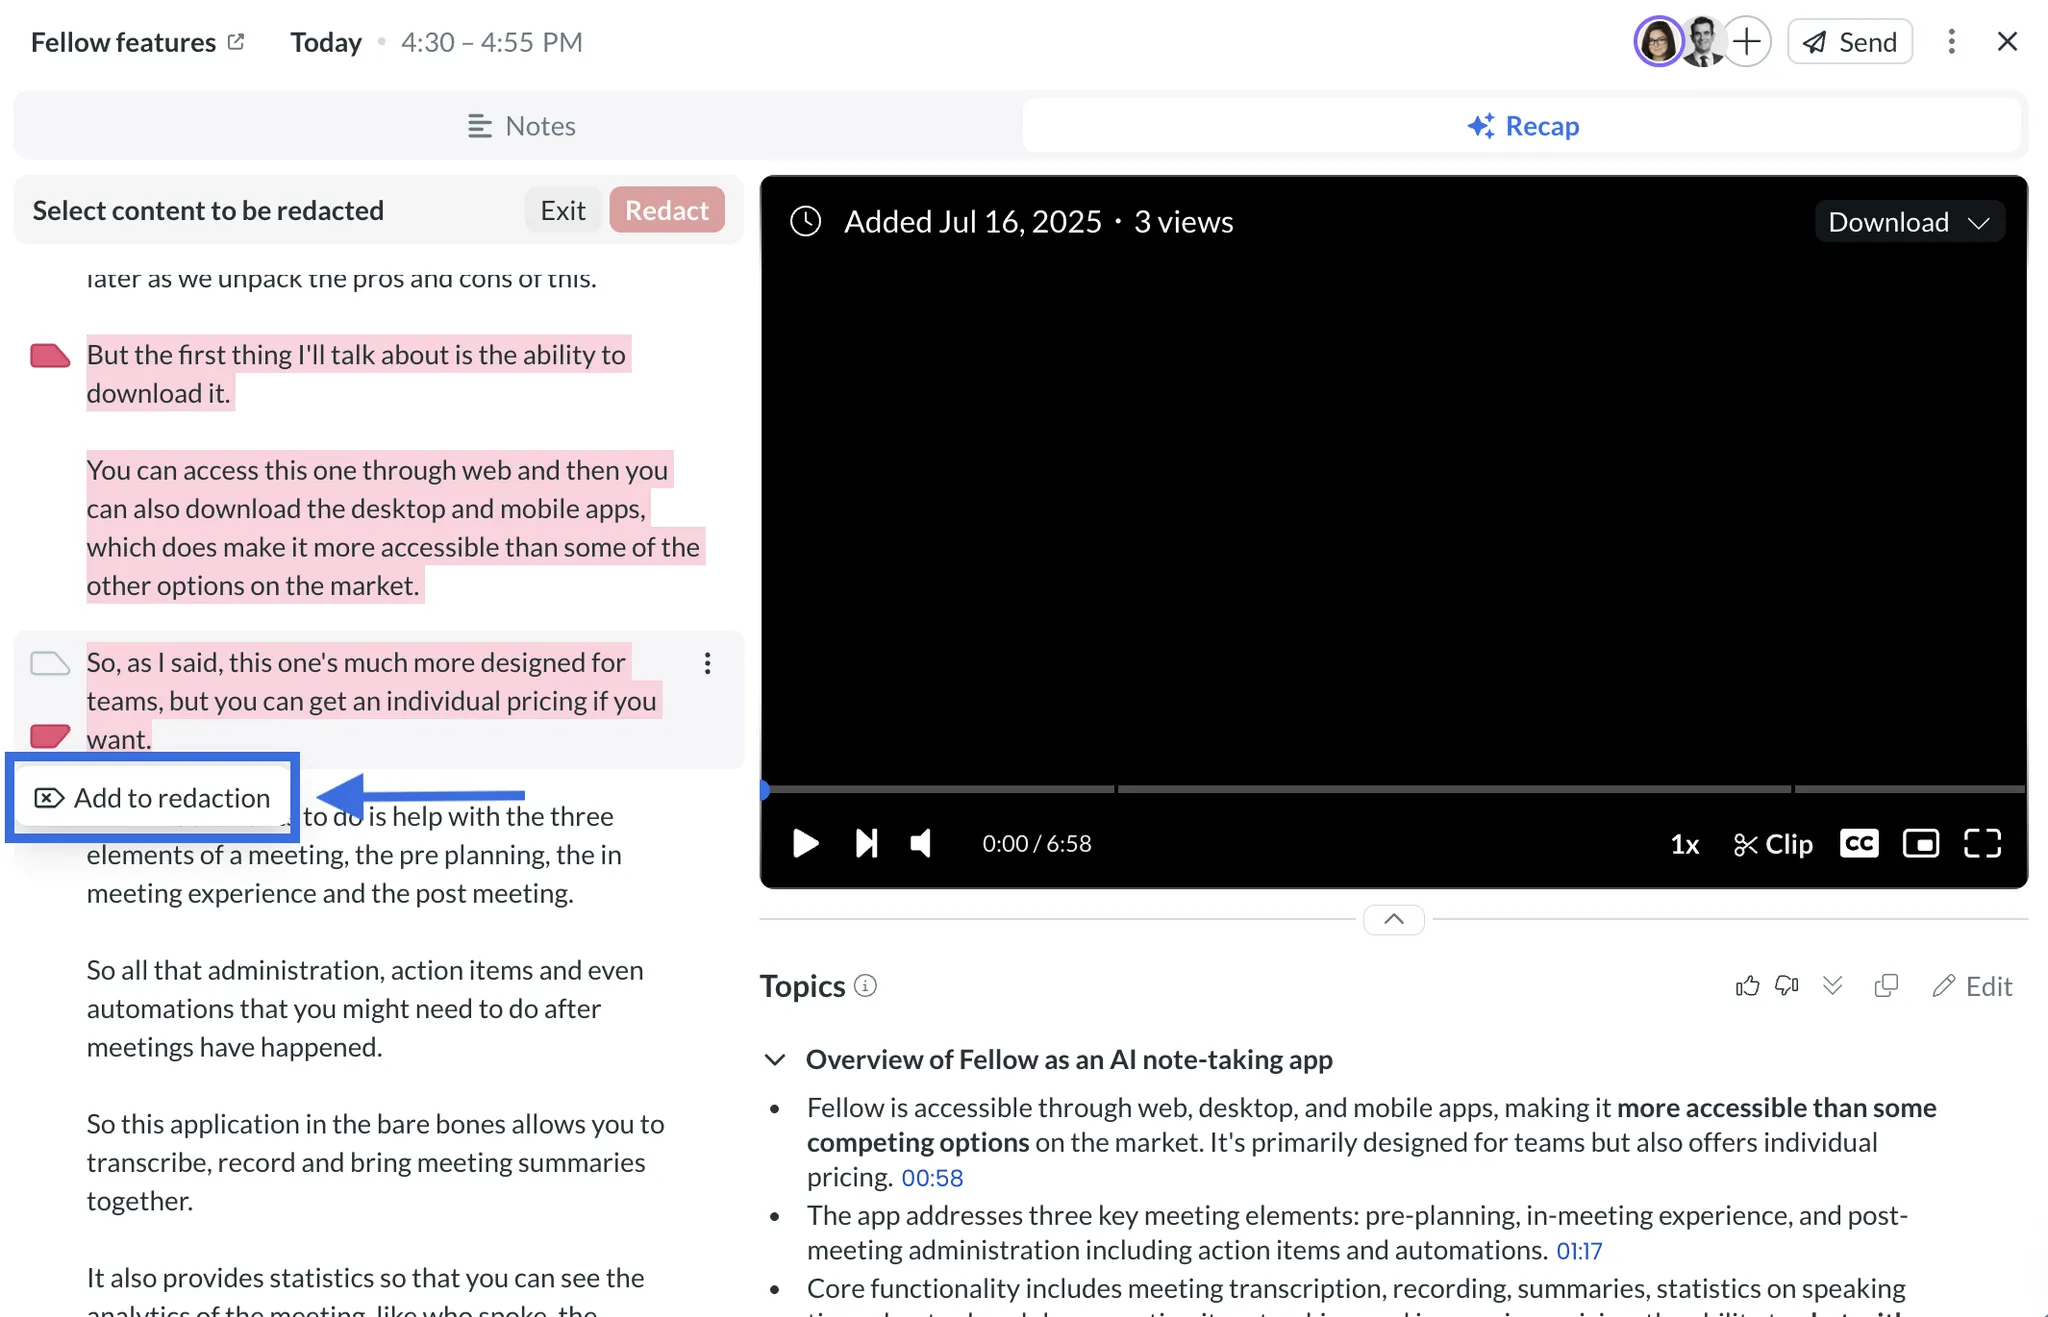Mute the video audio
2048x1317 pixels.
921,843
